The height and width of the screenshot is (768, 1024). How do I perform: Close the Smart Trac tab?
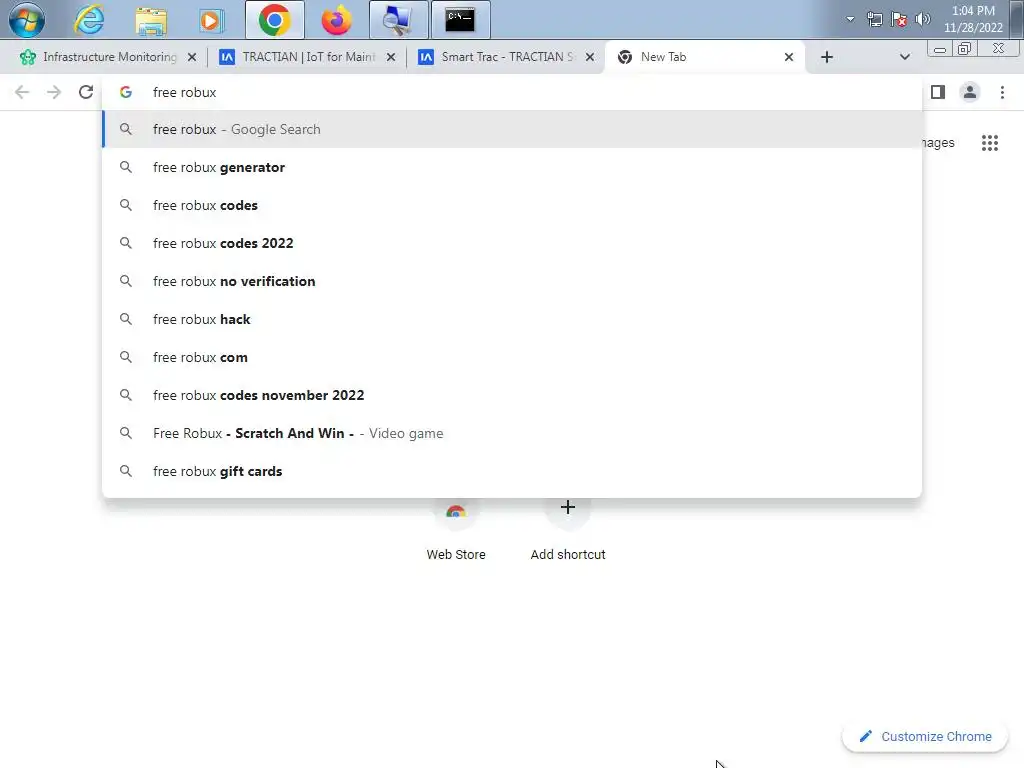coord(590,57)
